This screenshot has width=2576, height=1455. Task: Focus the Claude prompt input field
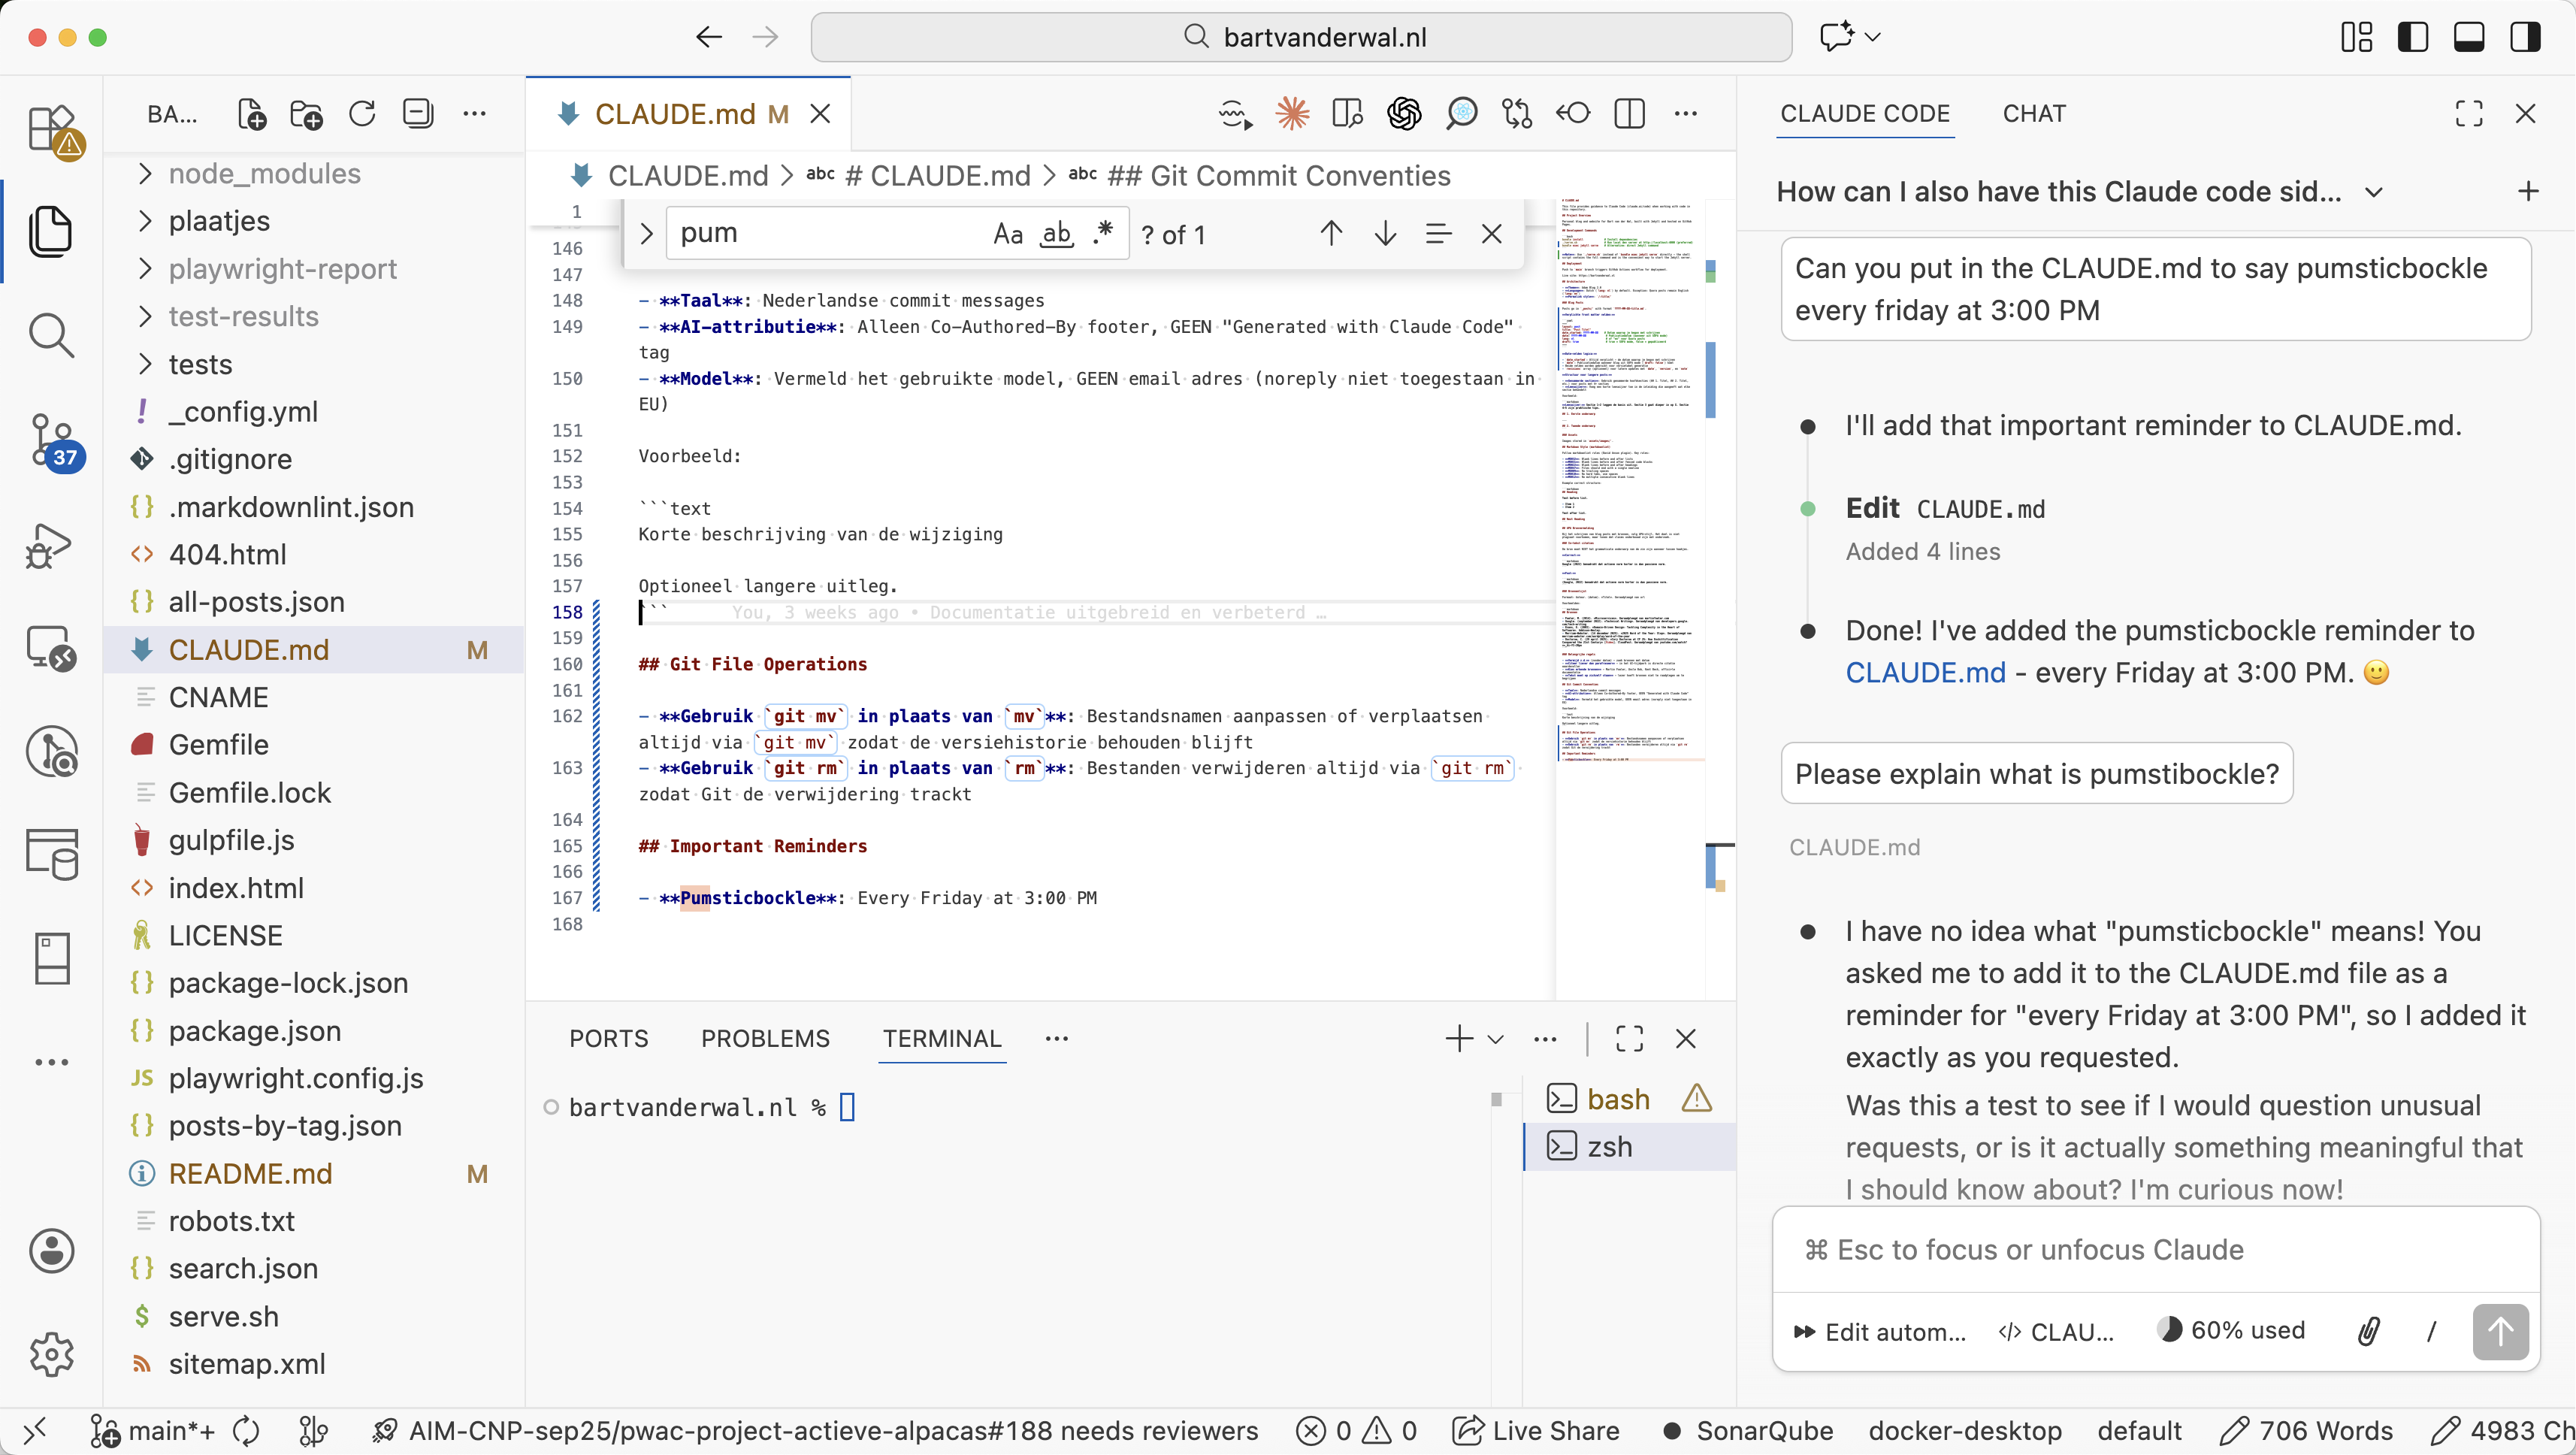tap(2155, 1250)
